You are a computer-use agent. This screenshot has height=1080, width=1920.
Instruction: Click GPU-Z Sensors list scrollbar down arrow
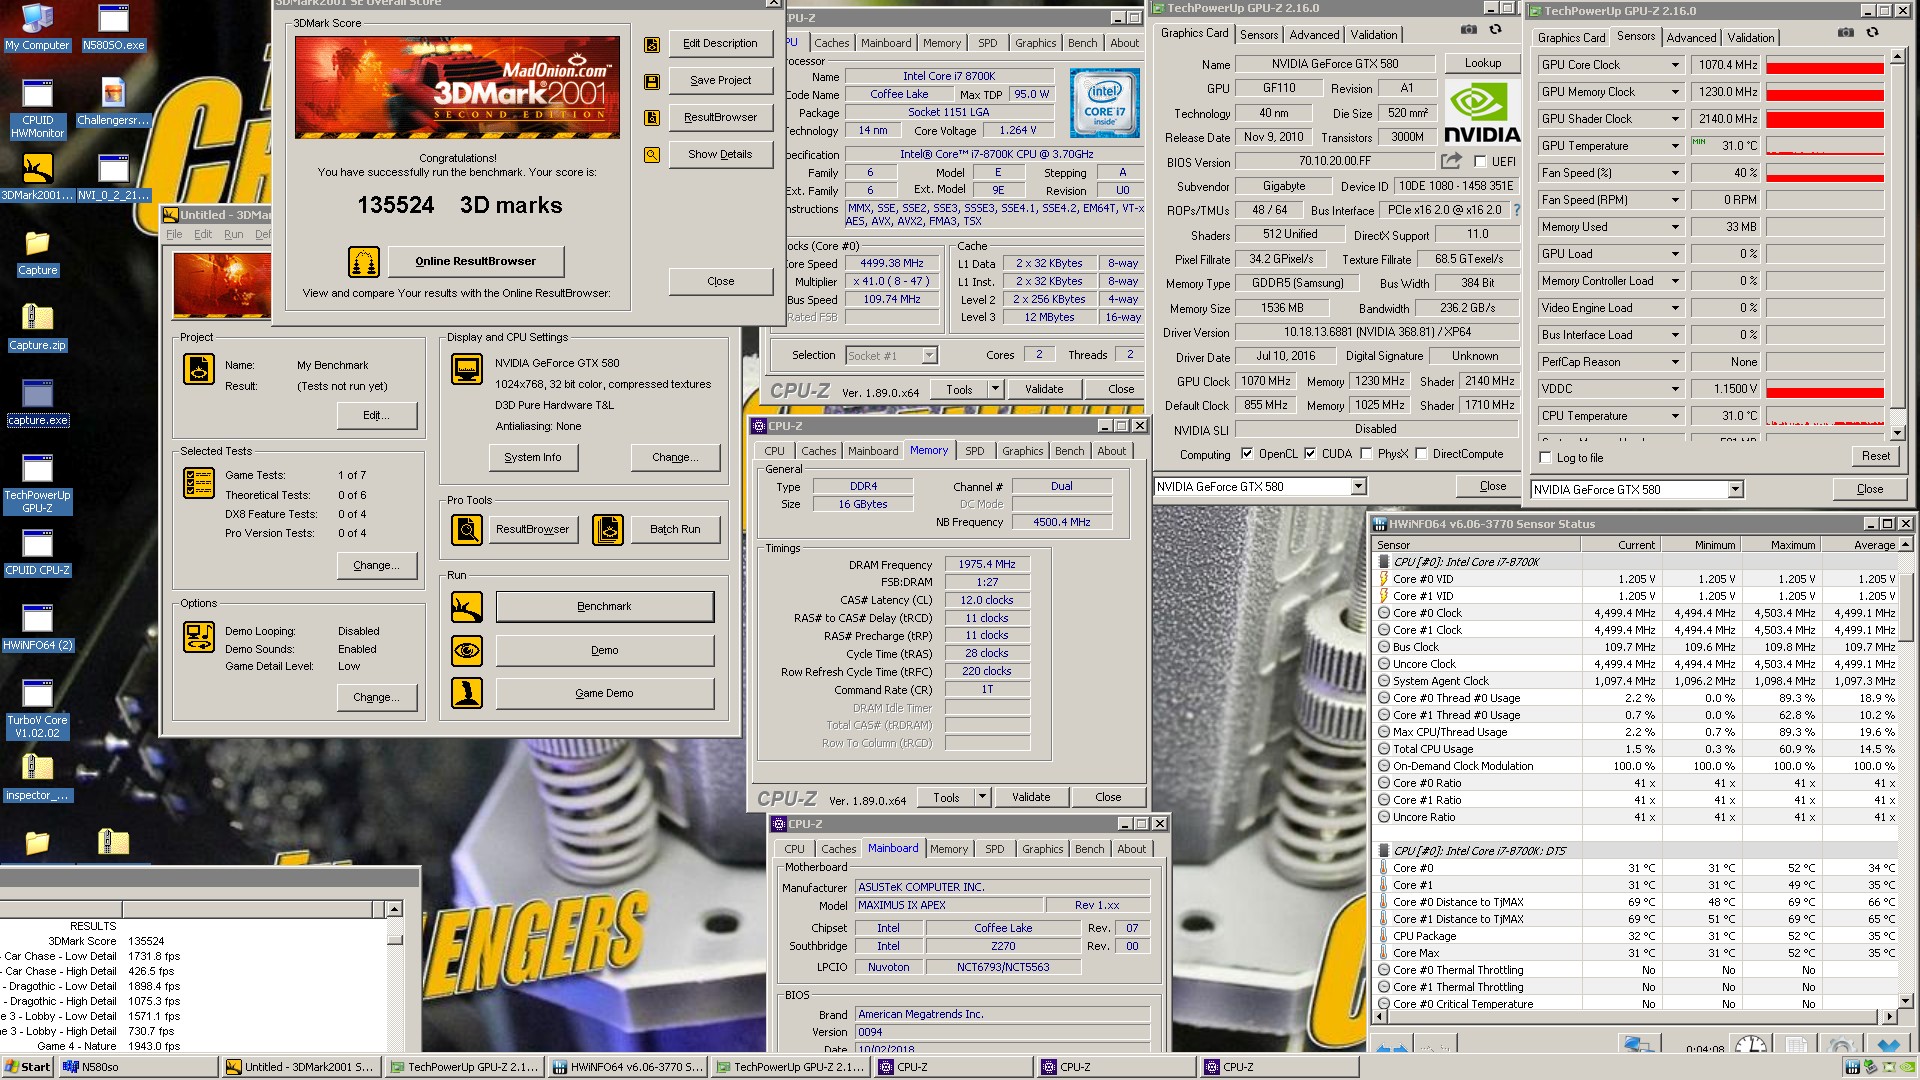coord(1897,433)
